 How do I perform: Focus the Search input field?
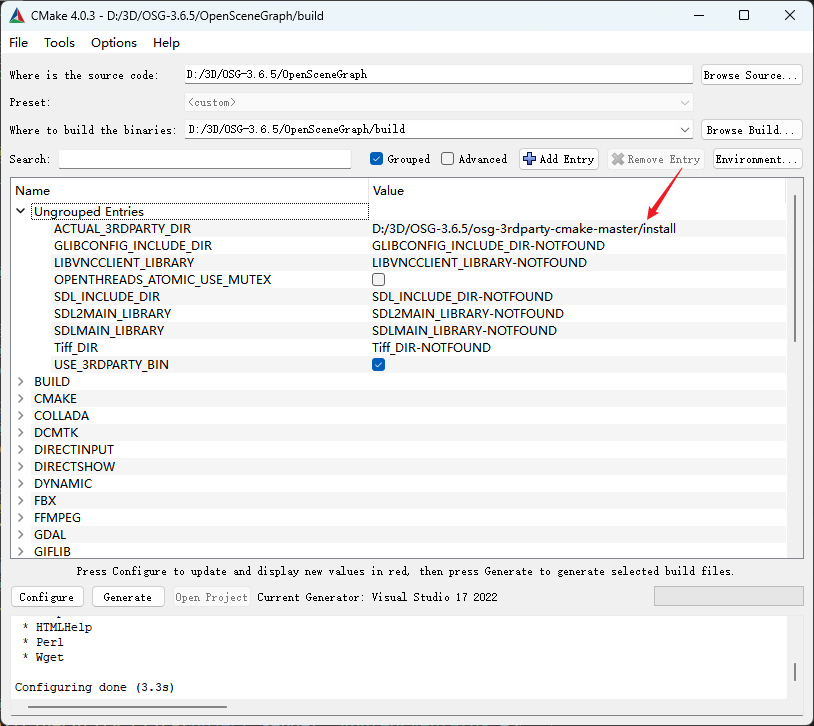205,159
